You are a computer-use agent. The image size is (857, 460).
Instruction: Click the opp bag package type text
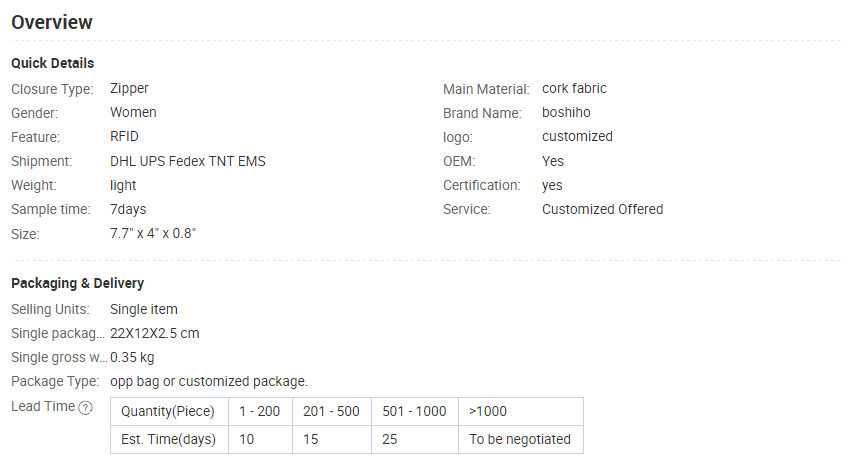[209, 381]
